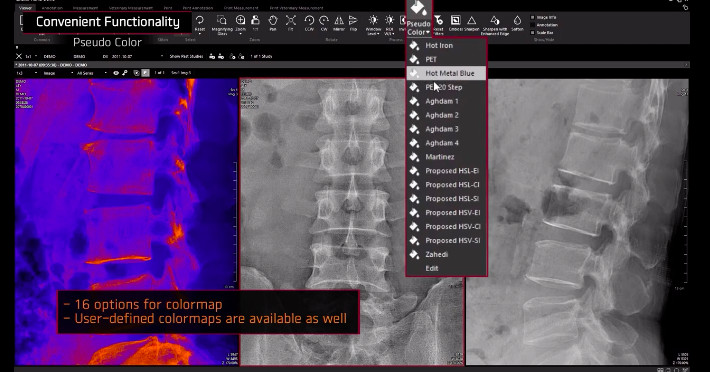Select PET 20 Step colormap
710x372 pixels.
[x=446, y=87]
